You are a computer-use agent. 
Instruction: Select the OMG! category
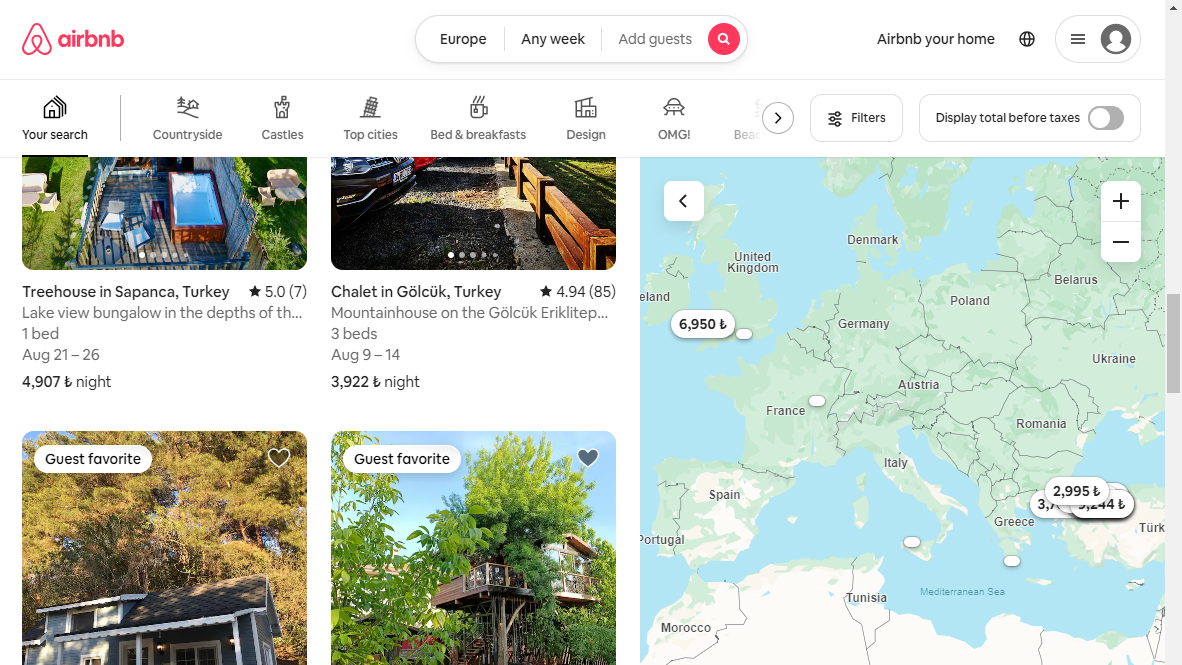[x=674, y=118]
